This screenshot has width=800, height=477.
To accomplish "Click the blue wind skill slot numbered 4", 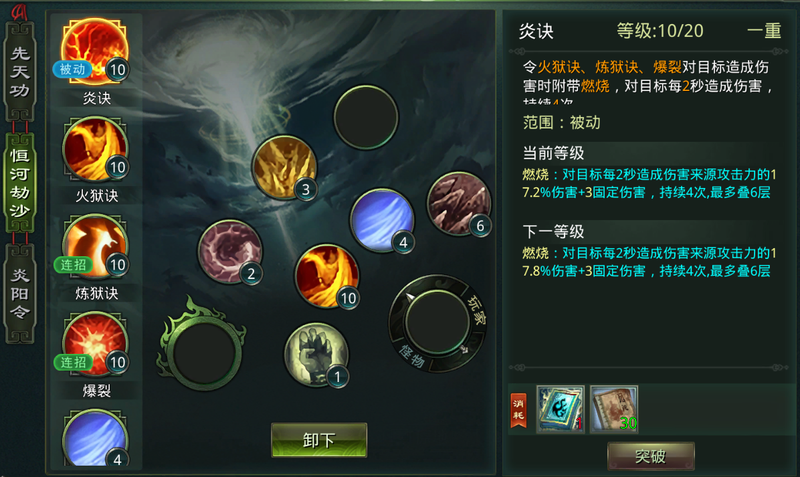I will point(382,220).
